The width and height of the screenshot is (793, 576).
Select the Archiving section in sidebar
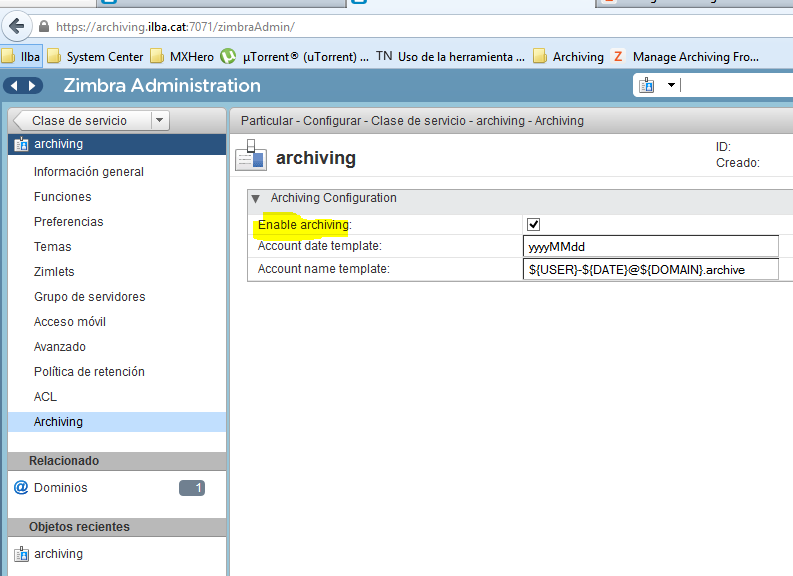(x=117, y=422)
